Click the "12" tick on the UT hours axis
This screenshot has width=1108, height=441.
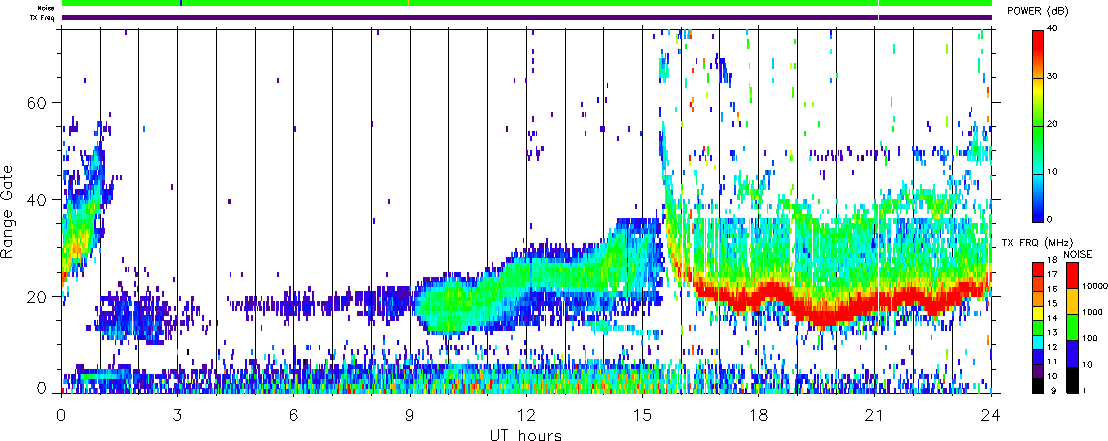[x=526, y=414]
